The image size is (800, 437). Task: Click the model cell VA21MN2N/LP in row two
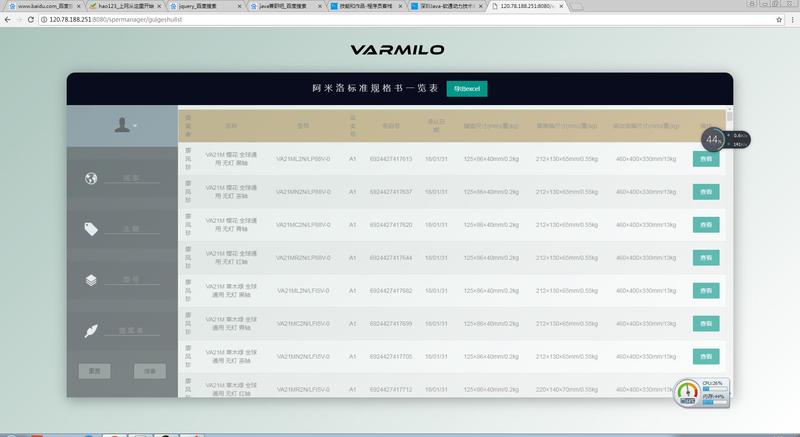(303, 192)
